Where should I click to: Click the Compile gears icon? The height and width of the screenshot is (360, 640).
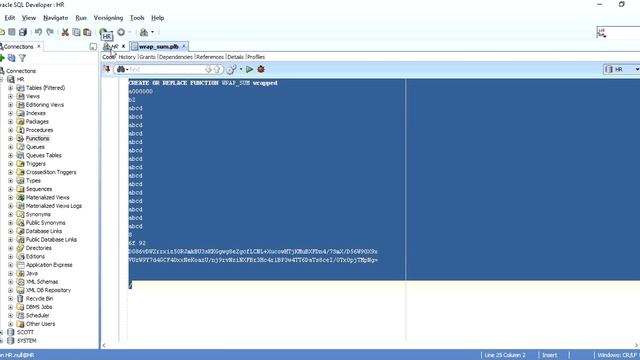click(231, 69)
